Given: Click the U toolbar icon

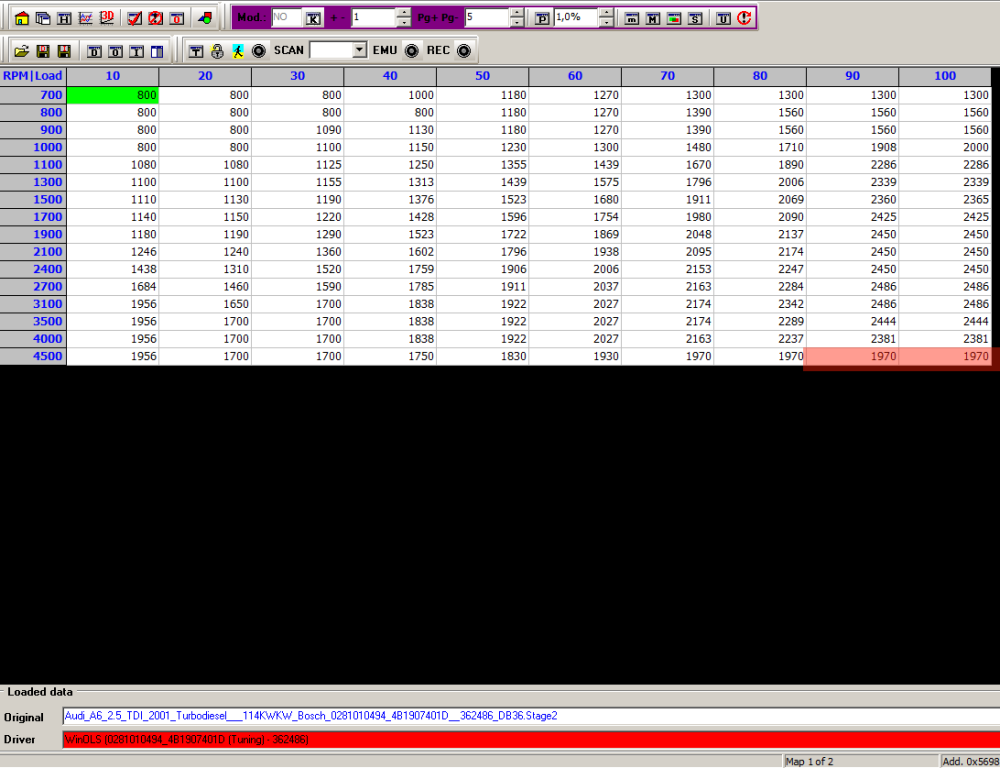Looking at the screenshot, I should pyautogui.click(x=723, y=18).
